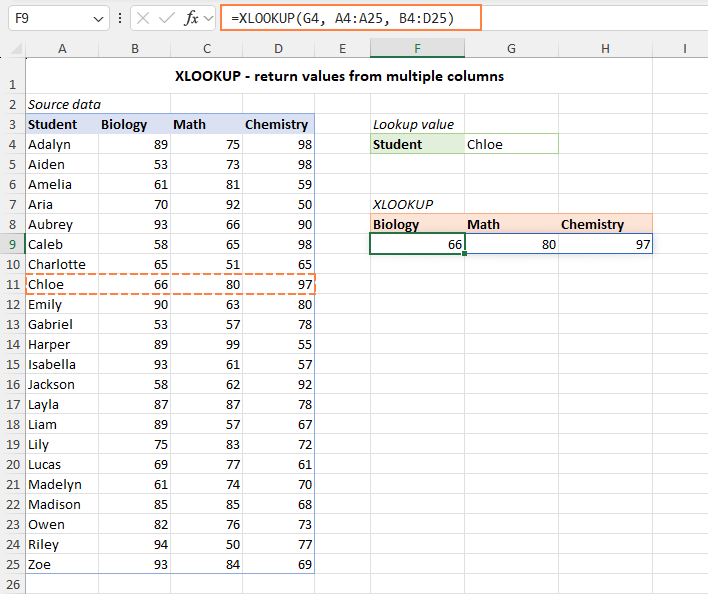The width and height of the screenshot is (708, 594).
Task: Expand the dropdown next to fx
Action: 208,18
